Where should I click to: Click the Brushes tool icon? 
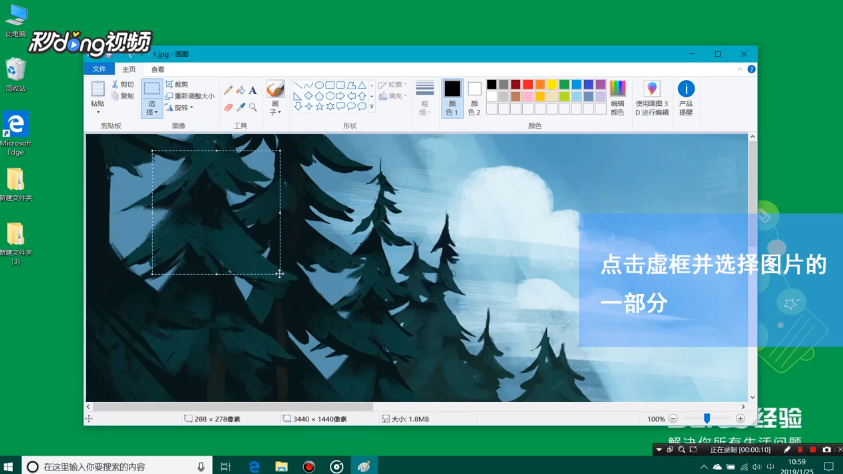tap(275, 89)
